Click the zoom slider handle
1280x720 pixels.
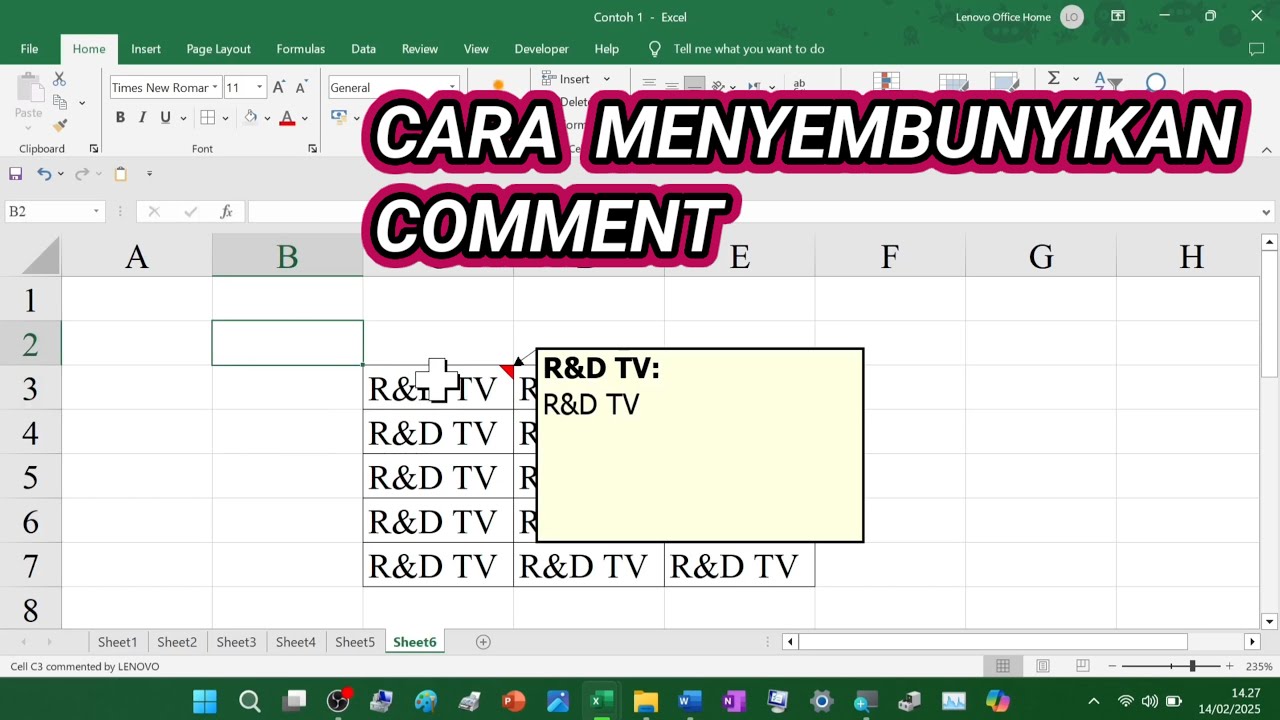[x=1191, y=666]
